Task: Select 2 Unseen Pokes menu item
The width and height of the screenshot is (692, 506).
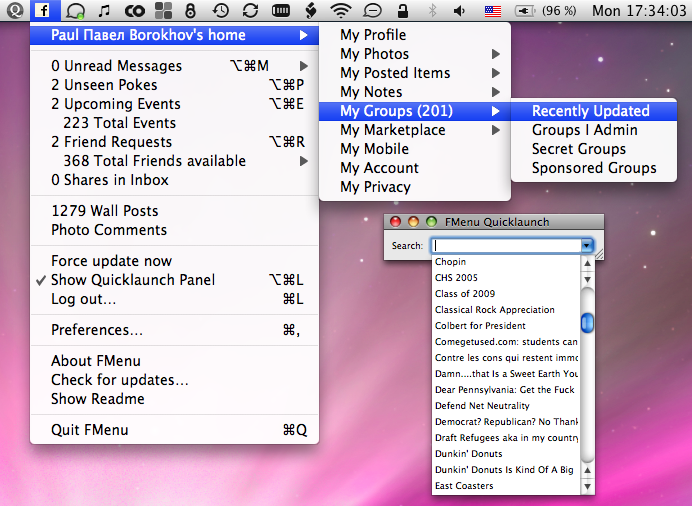Action: (x=174, y=85)
